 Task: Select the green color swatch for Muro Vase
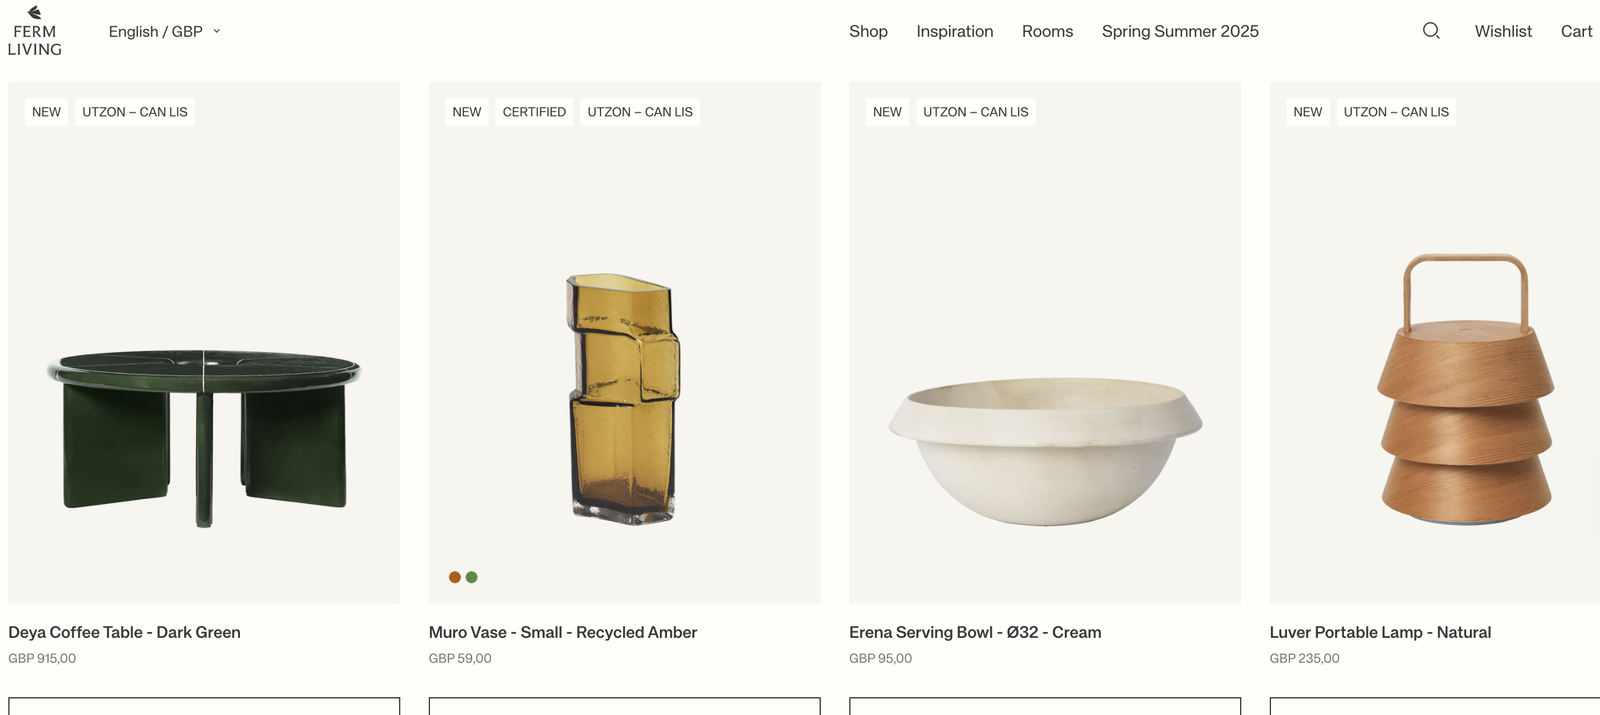tap(472, 577)
